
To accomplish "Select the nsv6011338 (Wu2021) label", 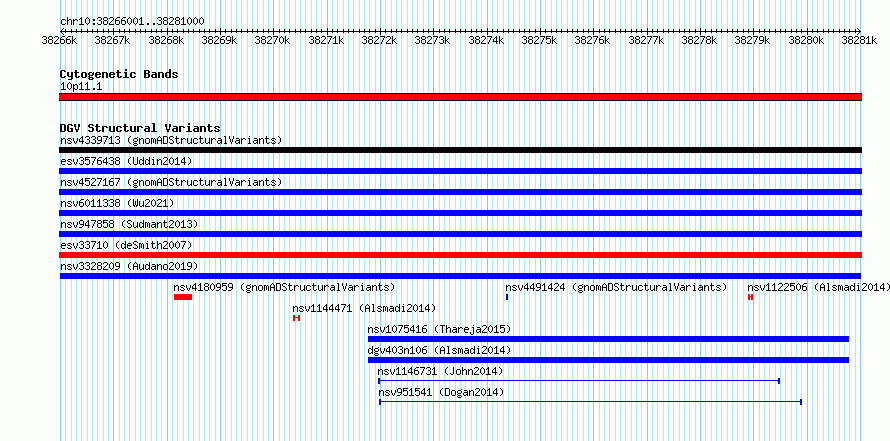I will (x=117, y=203).
